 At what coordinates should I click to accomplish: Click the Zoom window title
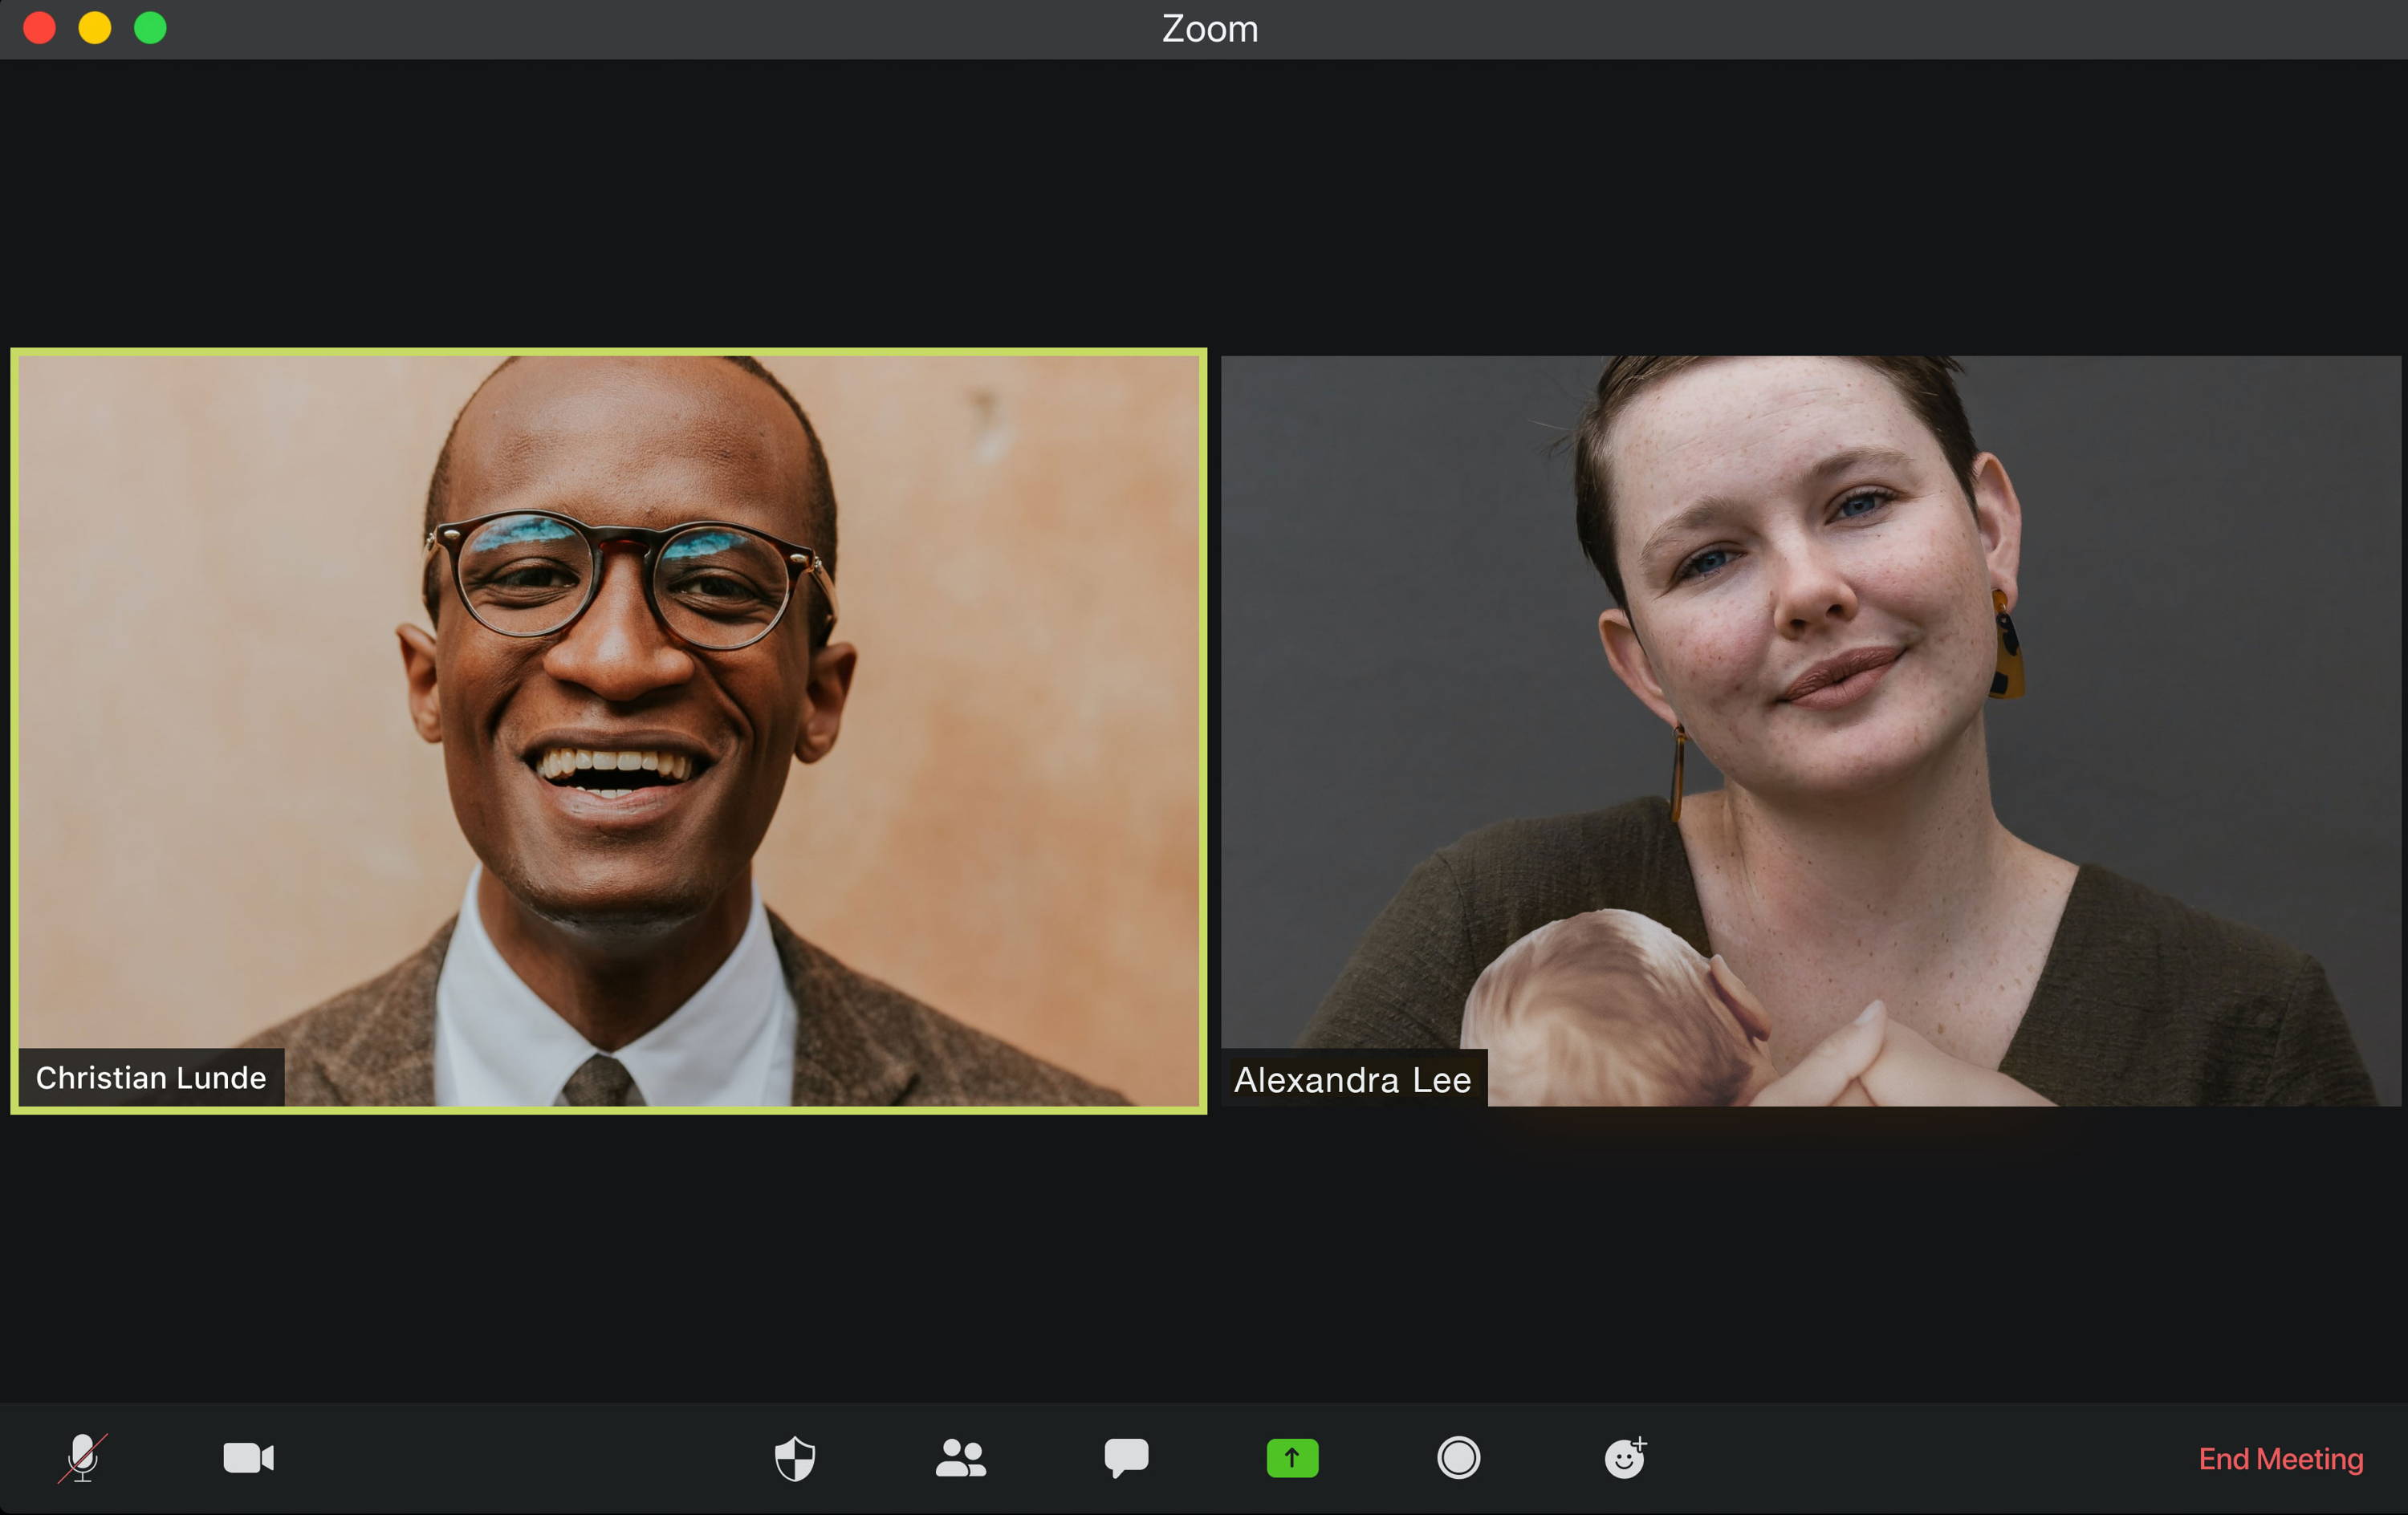point(1210,29)
